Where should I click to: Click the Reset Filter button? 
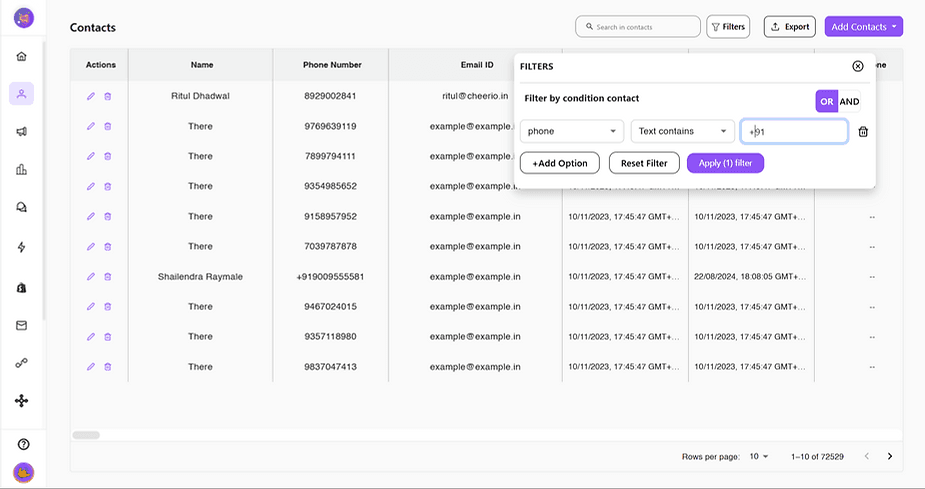[644, 163]
